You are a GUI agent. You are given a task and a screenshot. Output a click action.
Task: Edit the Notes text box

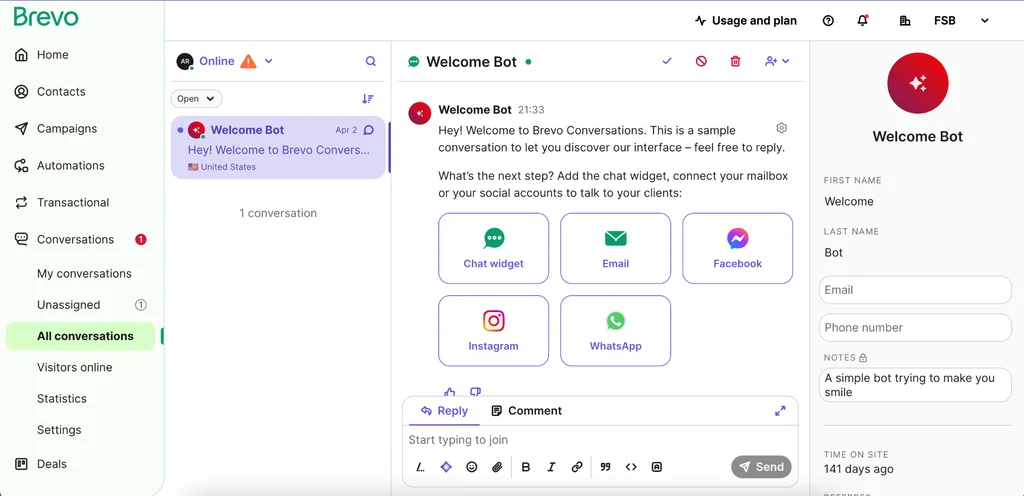(915, 385)
